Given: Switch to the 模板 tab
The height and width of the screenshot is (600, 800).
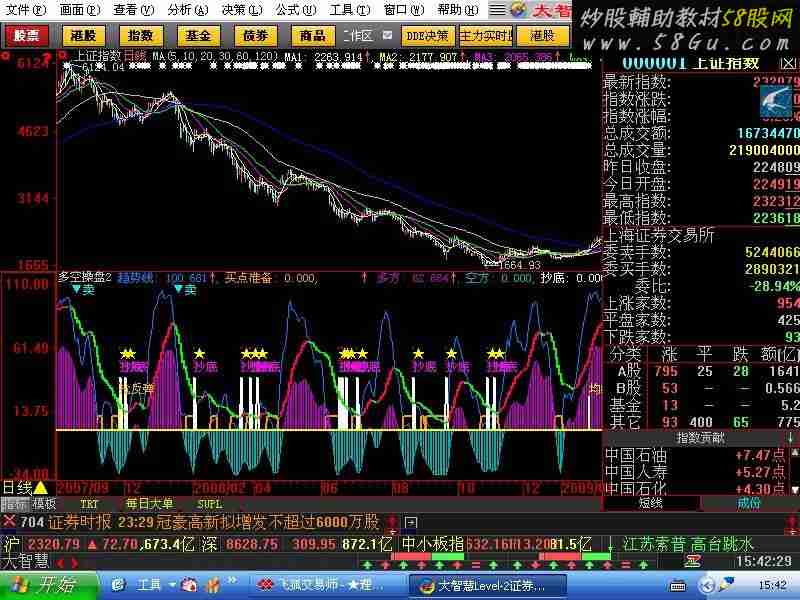Looking at the screenshot, I should tap(44, 504).
